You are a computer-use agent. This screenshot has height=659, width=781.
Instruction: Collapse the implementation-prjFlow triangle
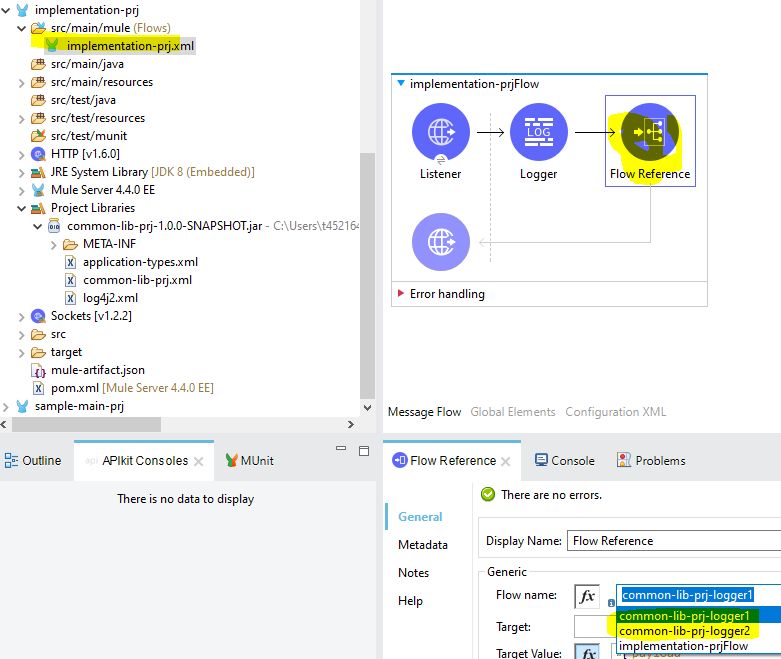pos(400,83)
